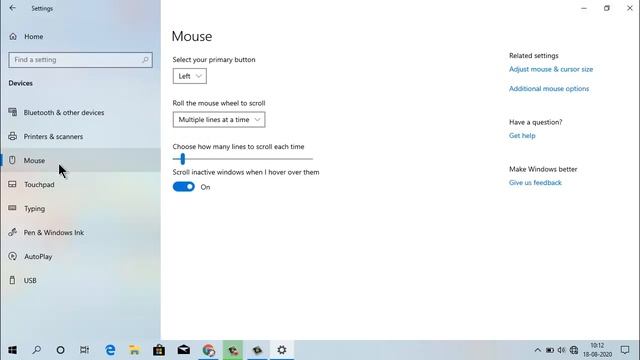Click the network globe tray icon
640x360 pixels.
tap(574, 350)
